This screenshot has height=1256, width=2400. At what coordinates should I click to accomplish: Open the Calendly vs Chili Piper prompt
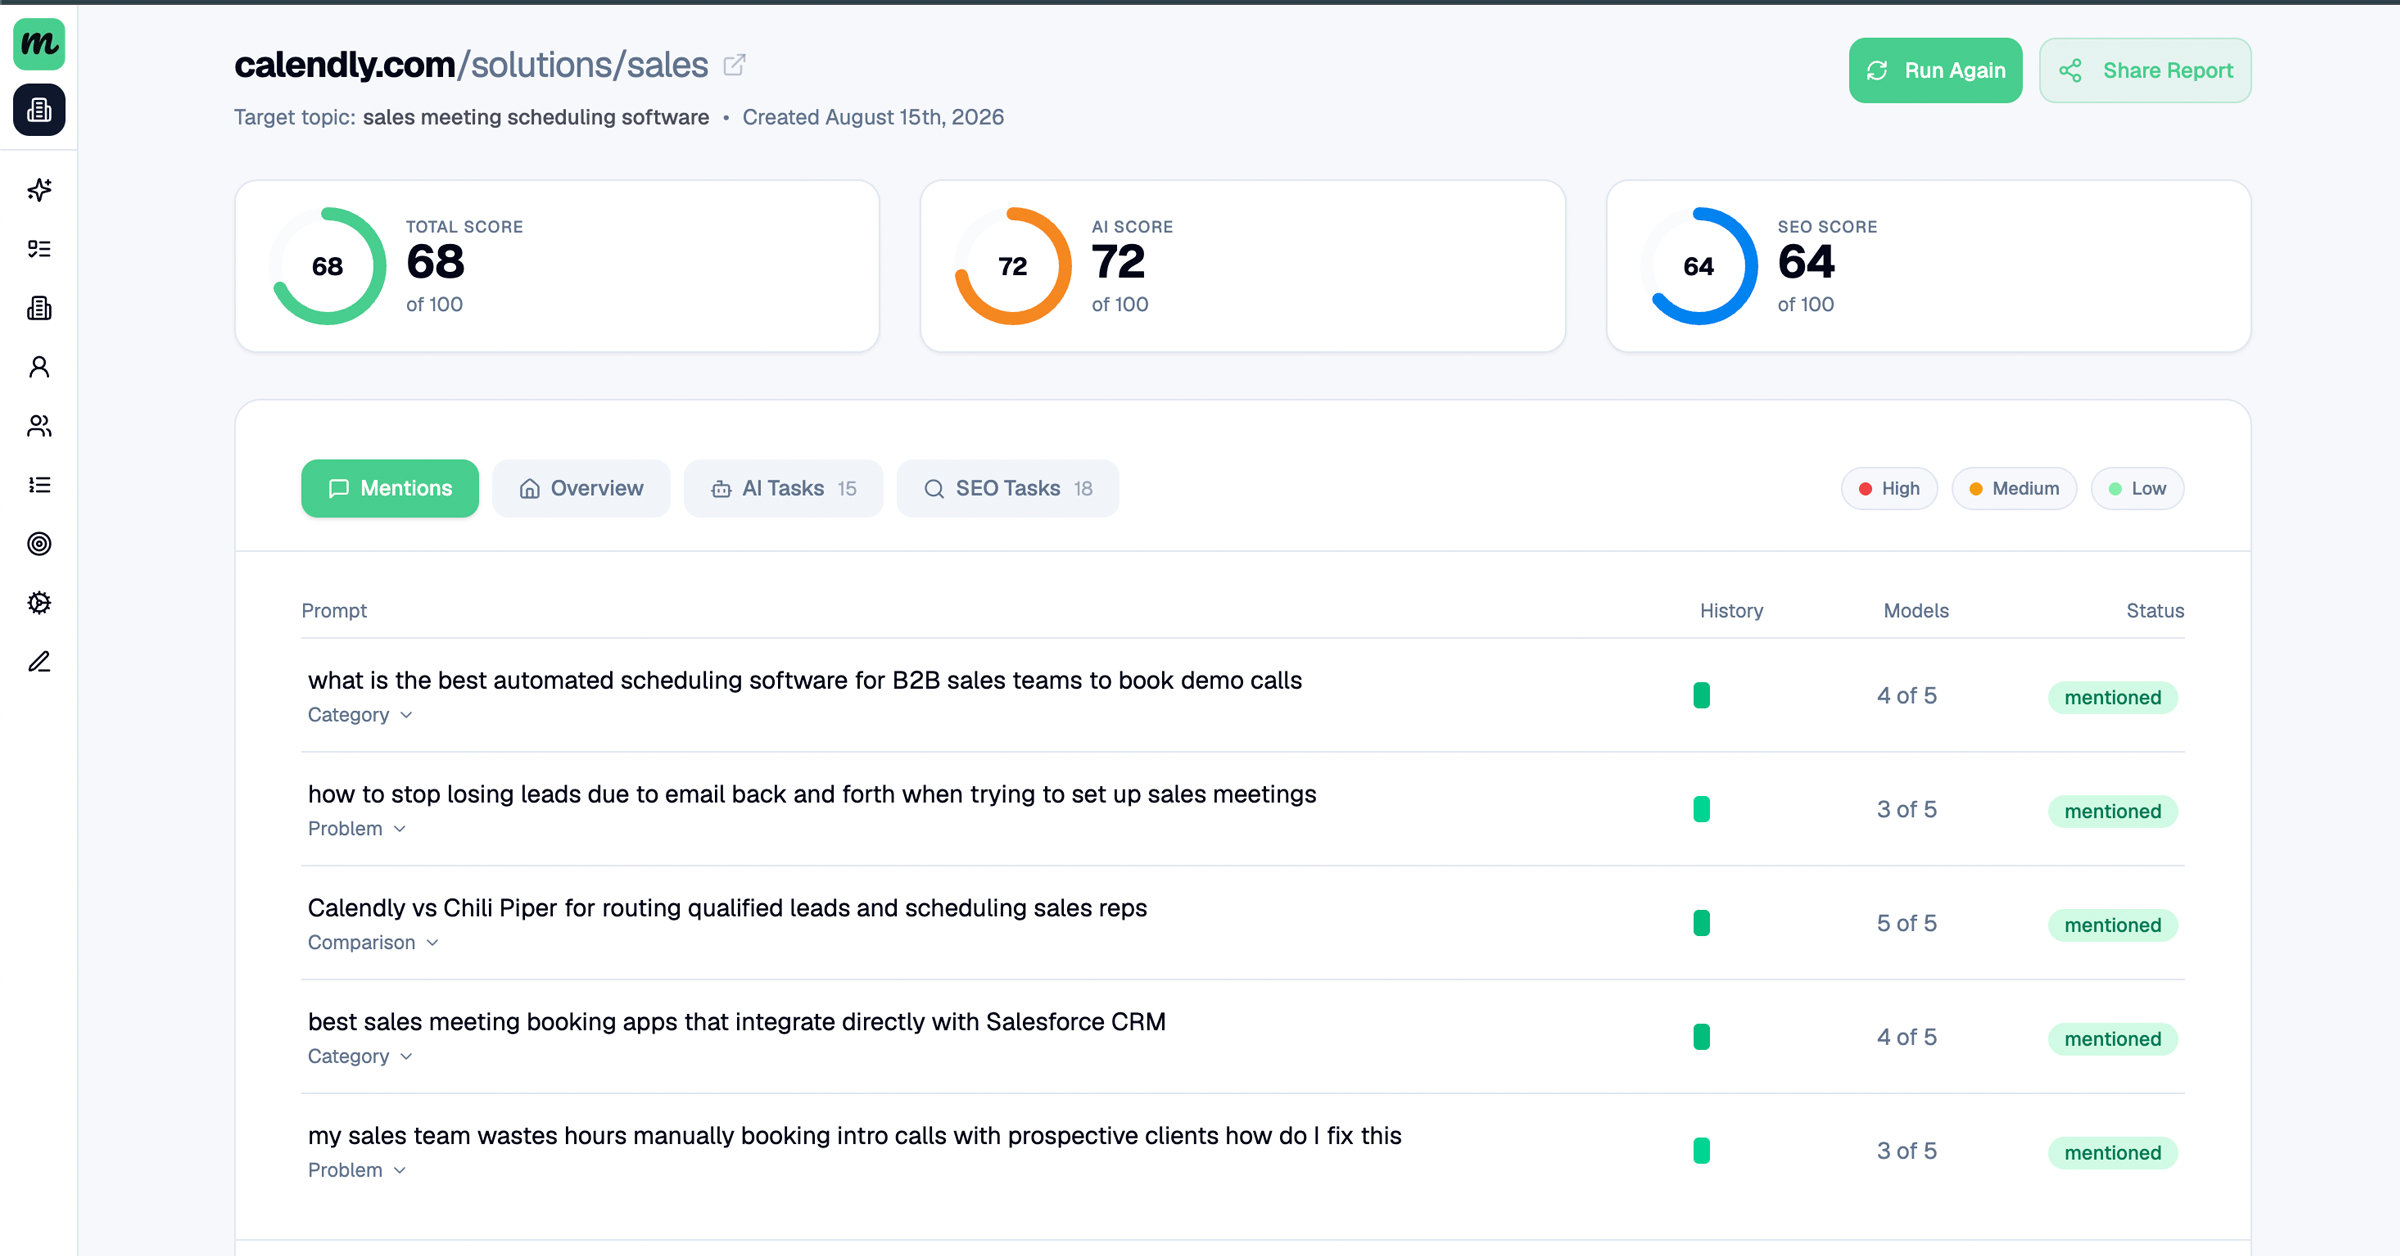click(x=727, y=909)
